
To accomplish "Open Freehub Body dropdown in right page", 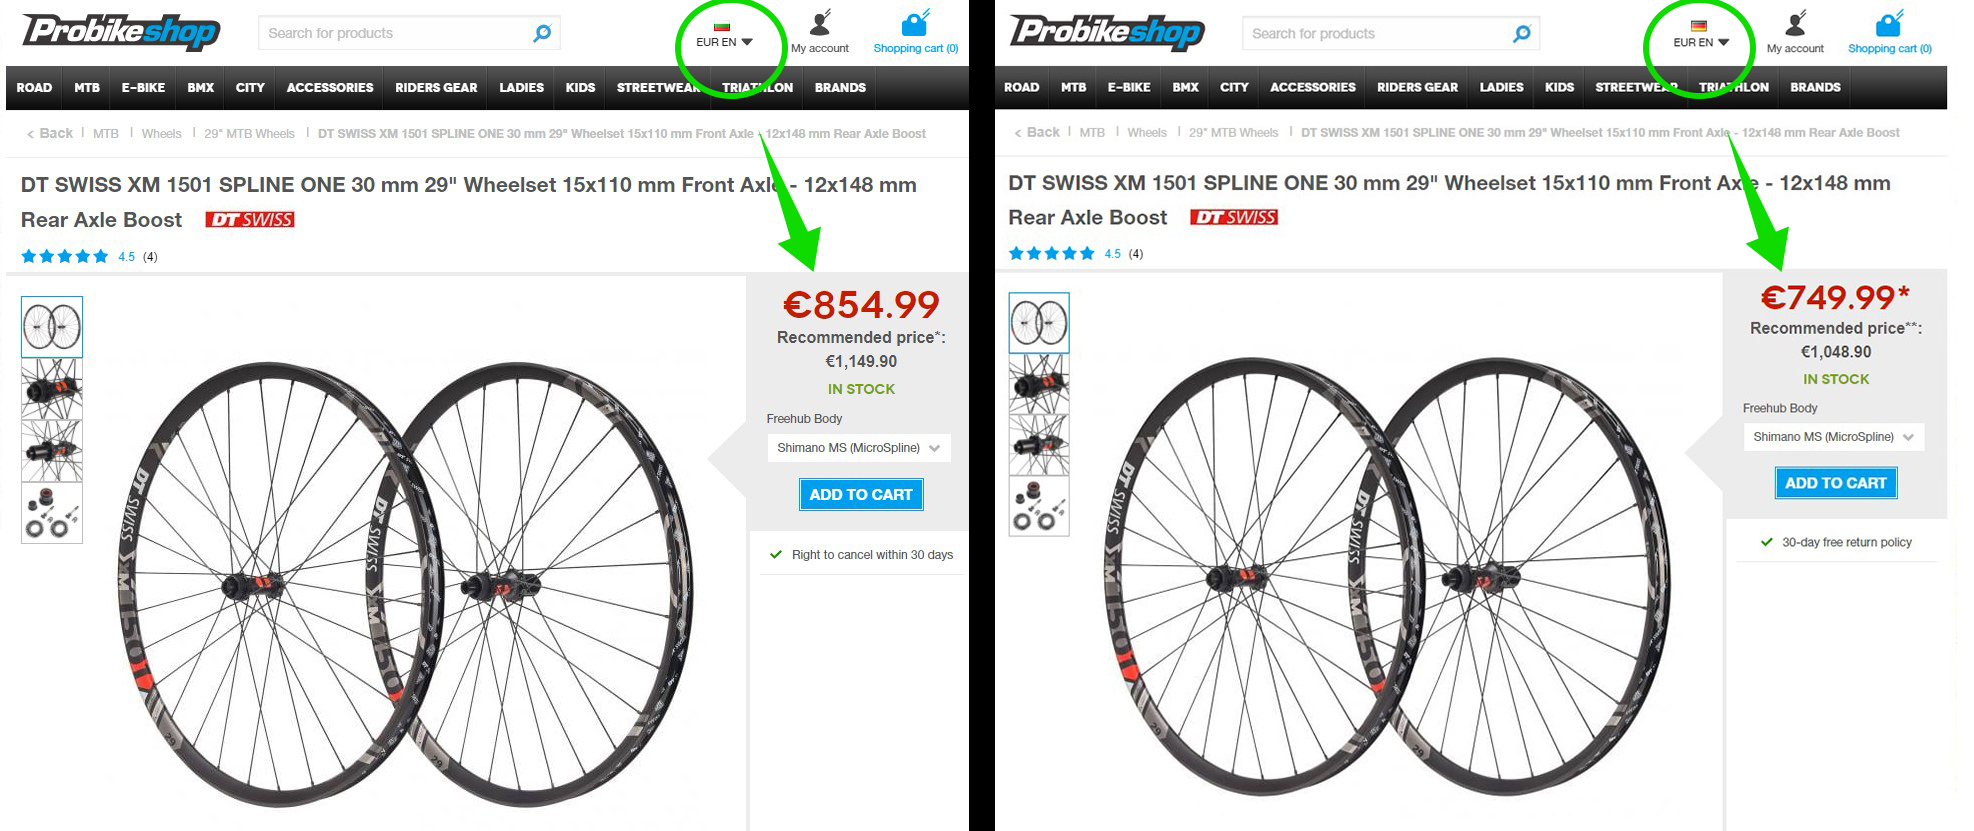I will (1834, 437).
